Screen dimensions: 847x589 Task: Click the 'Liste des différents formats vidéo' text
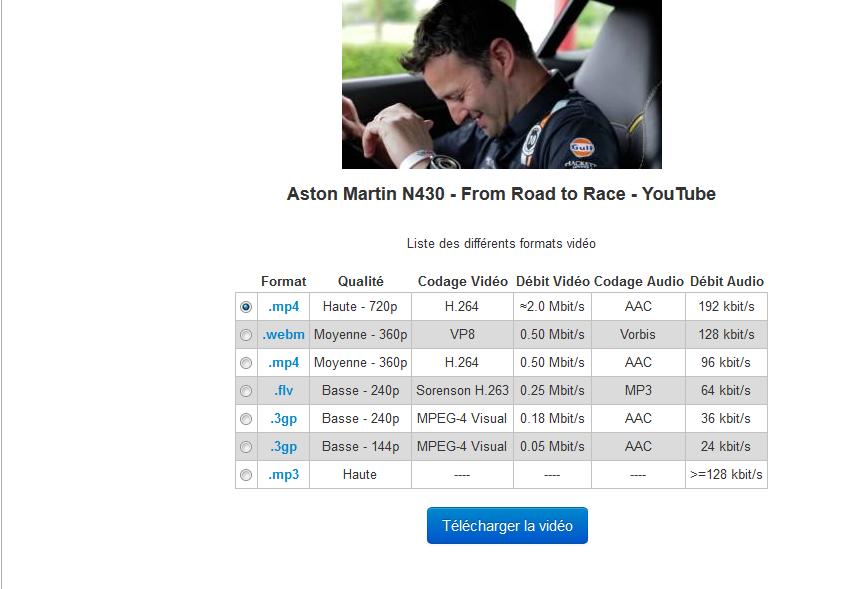[501, 243]
